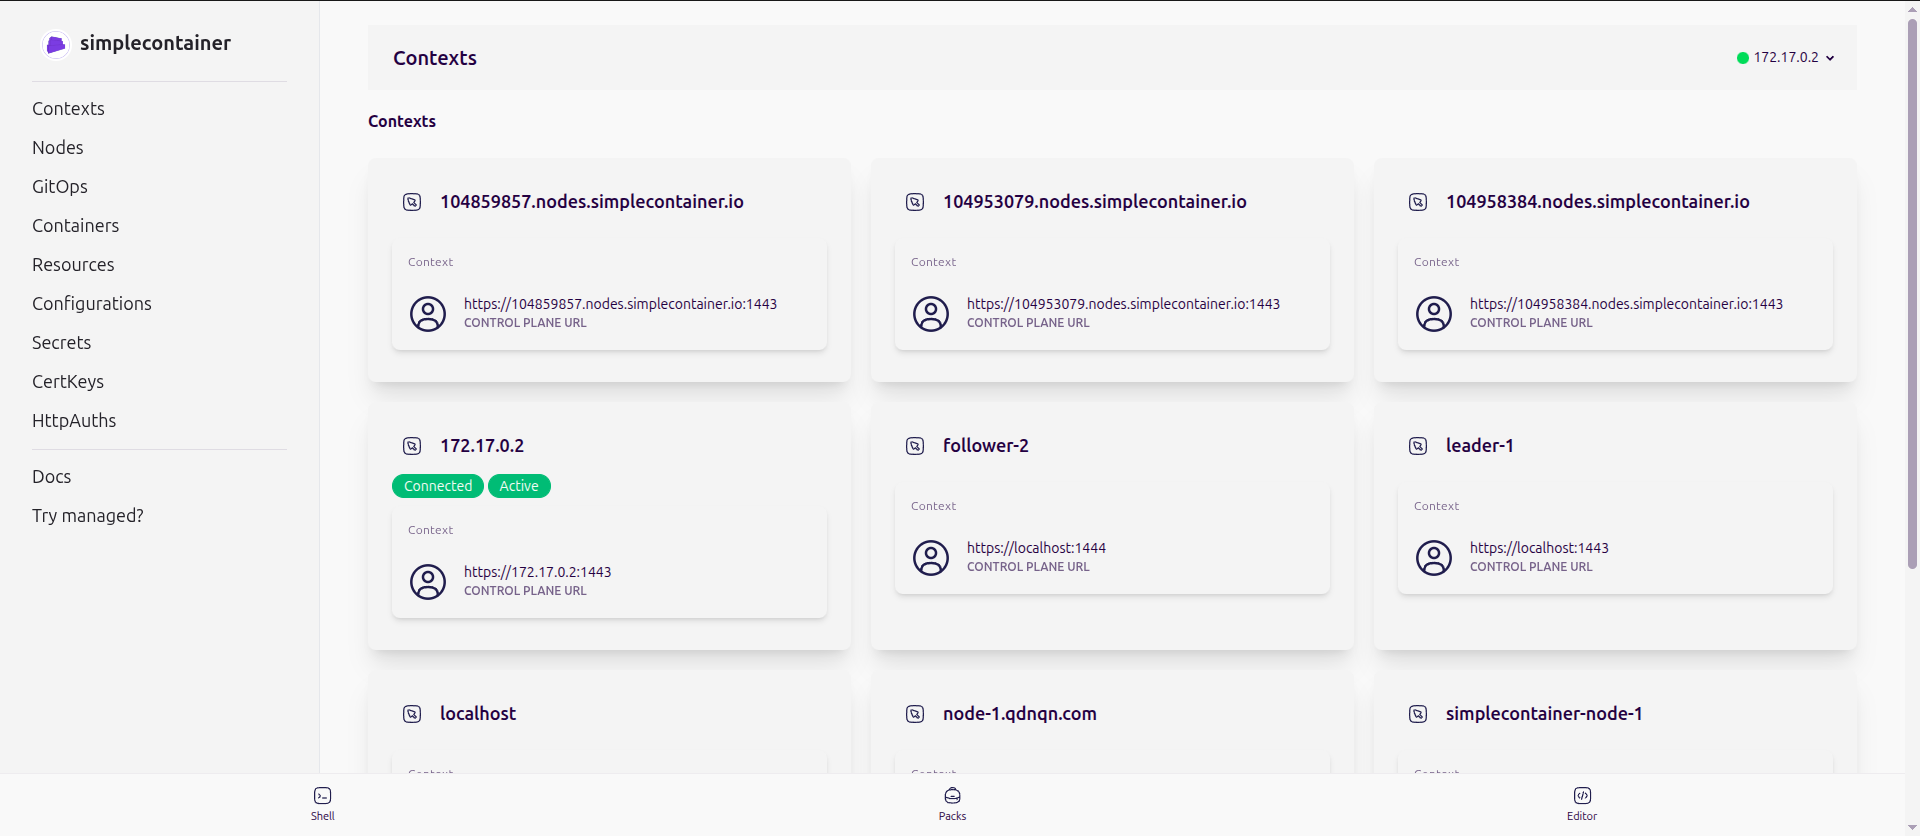The image size is (1920, 836).
Task: Click the green connection status dot
Action: point(1743,58)
